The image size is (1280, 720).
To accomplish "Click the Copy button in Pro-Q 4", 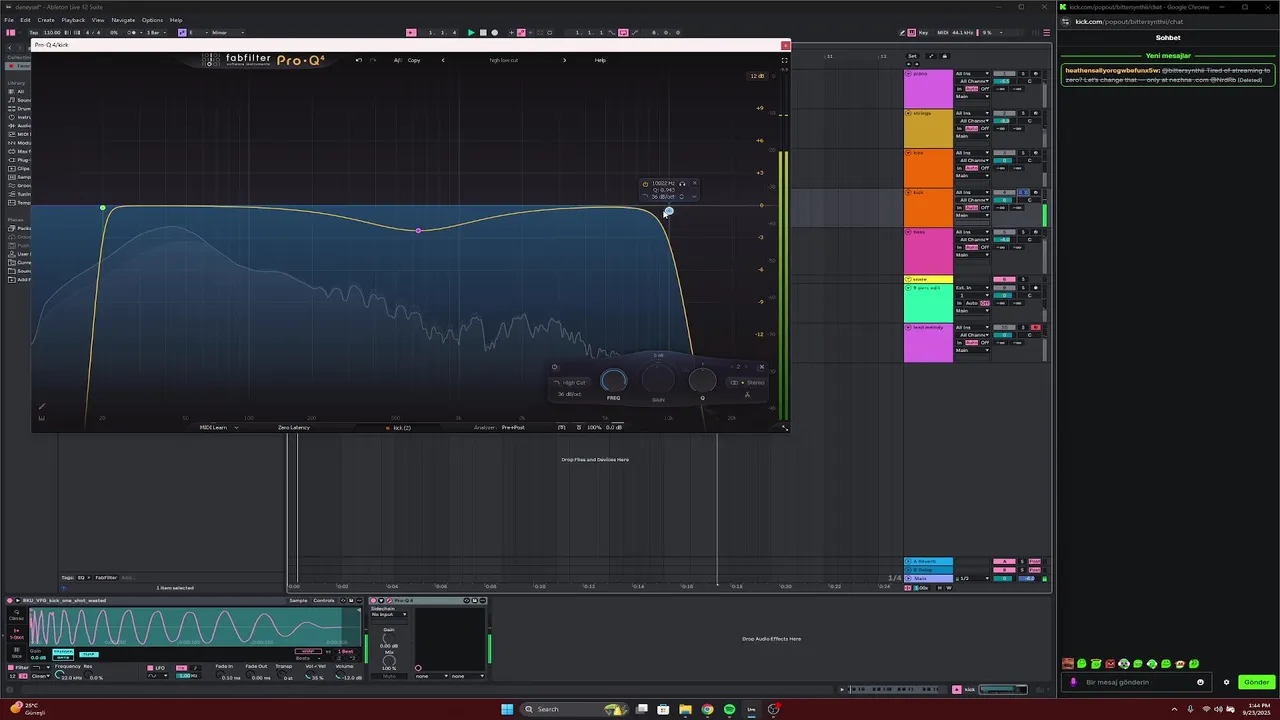I will (x=414, y=60).
